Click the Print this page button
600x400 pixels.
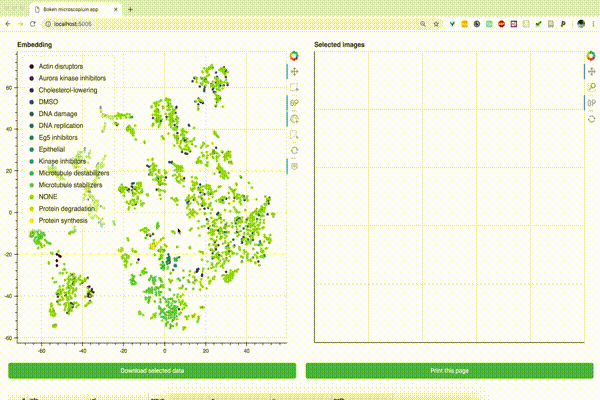coord(449,371)
